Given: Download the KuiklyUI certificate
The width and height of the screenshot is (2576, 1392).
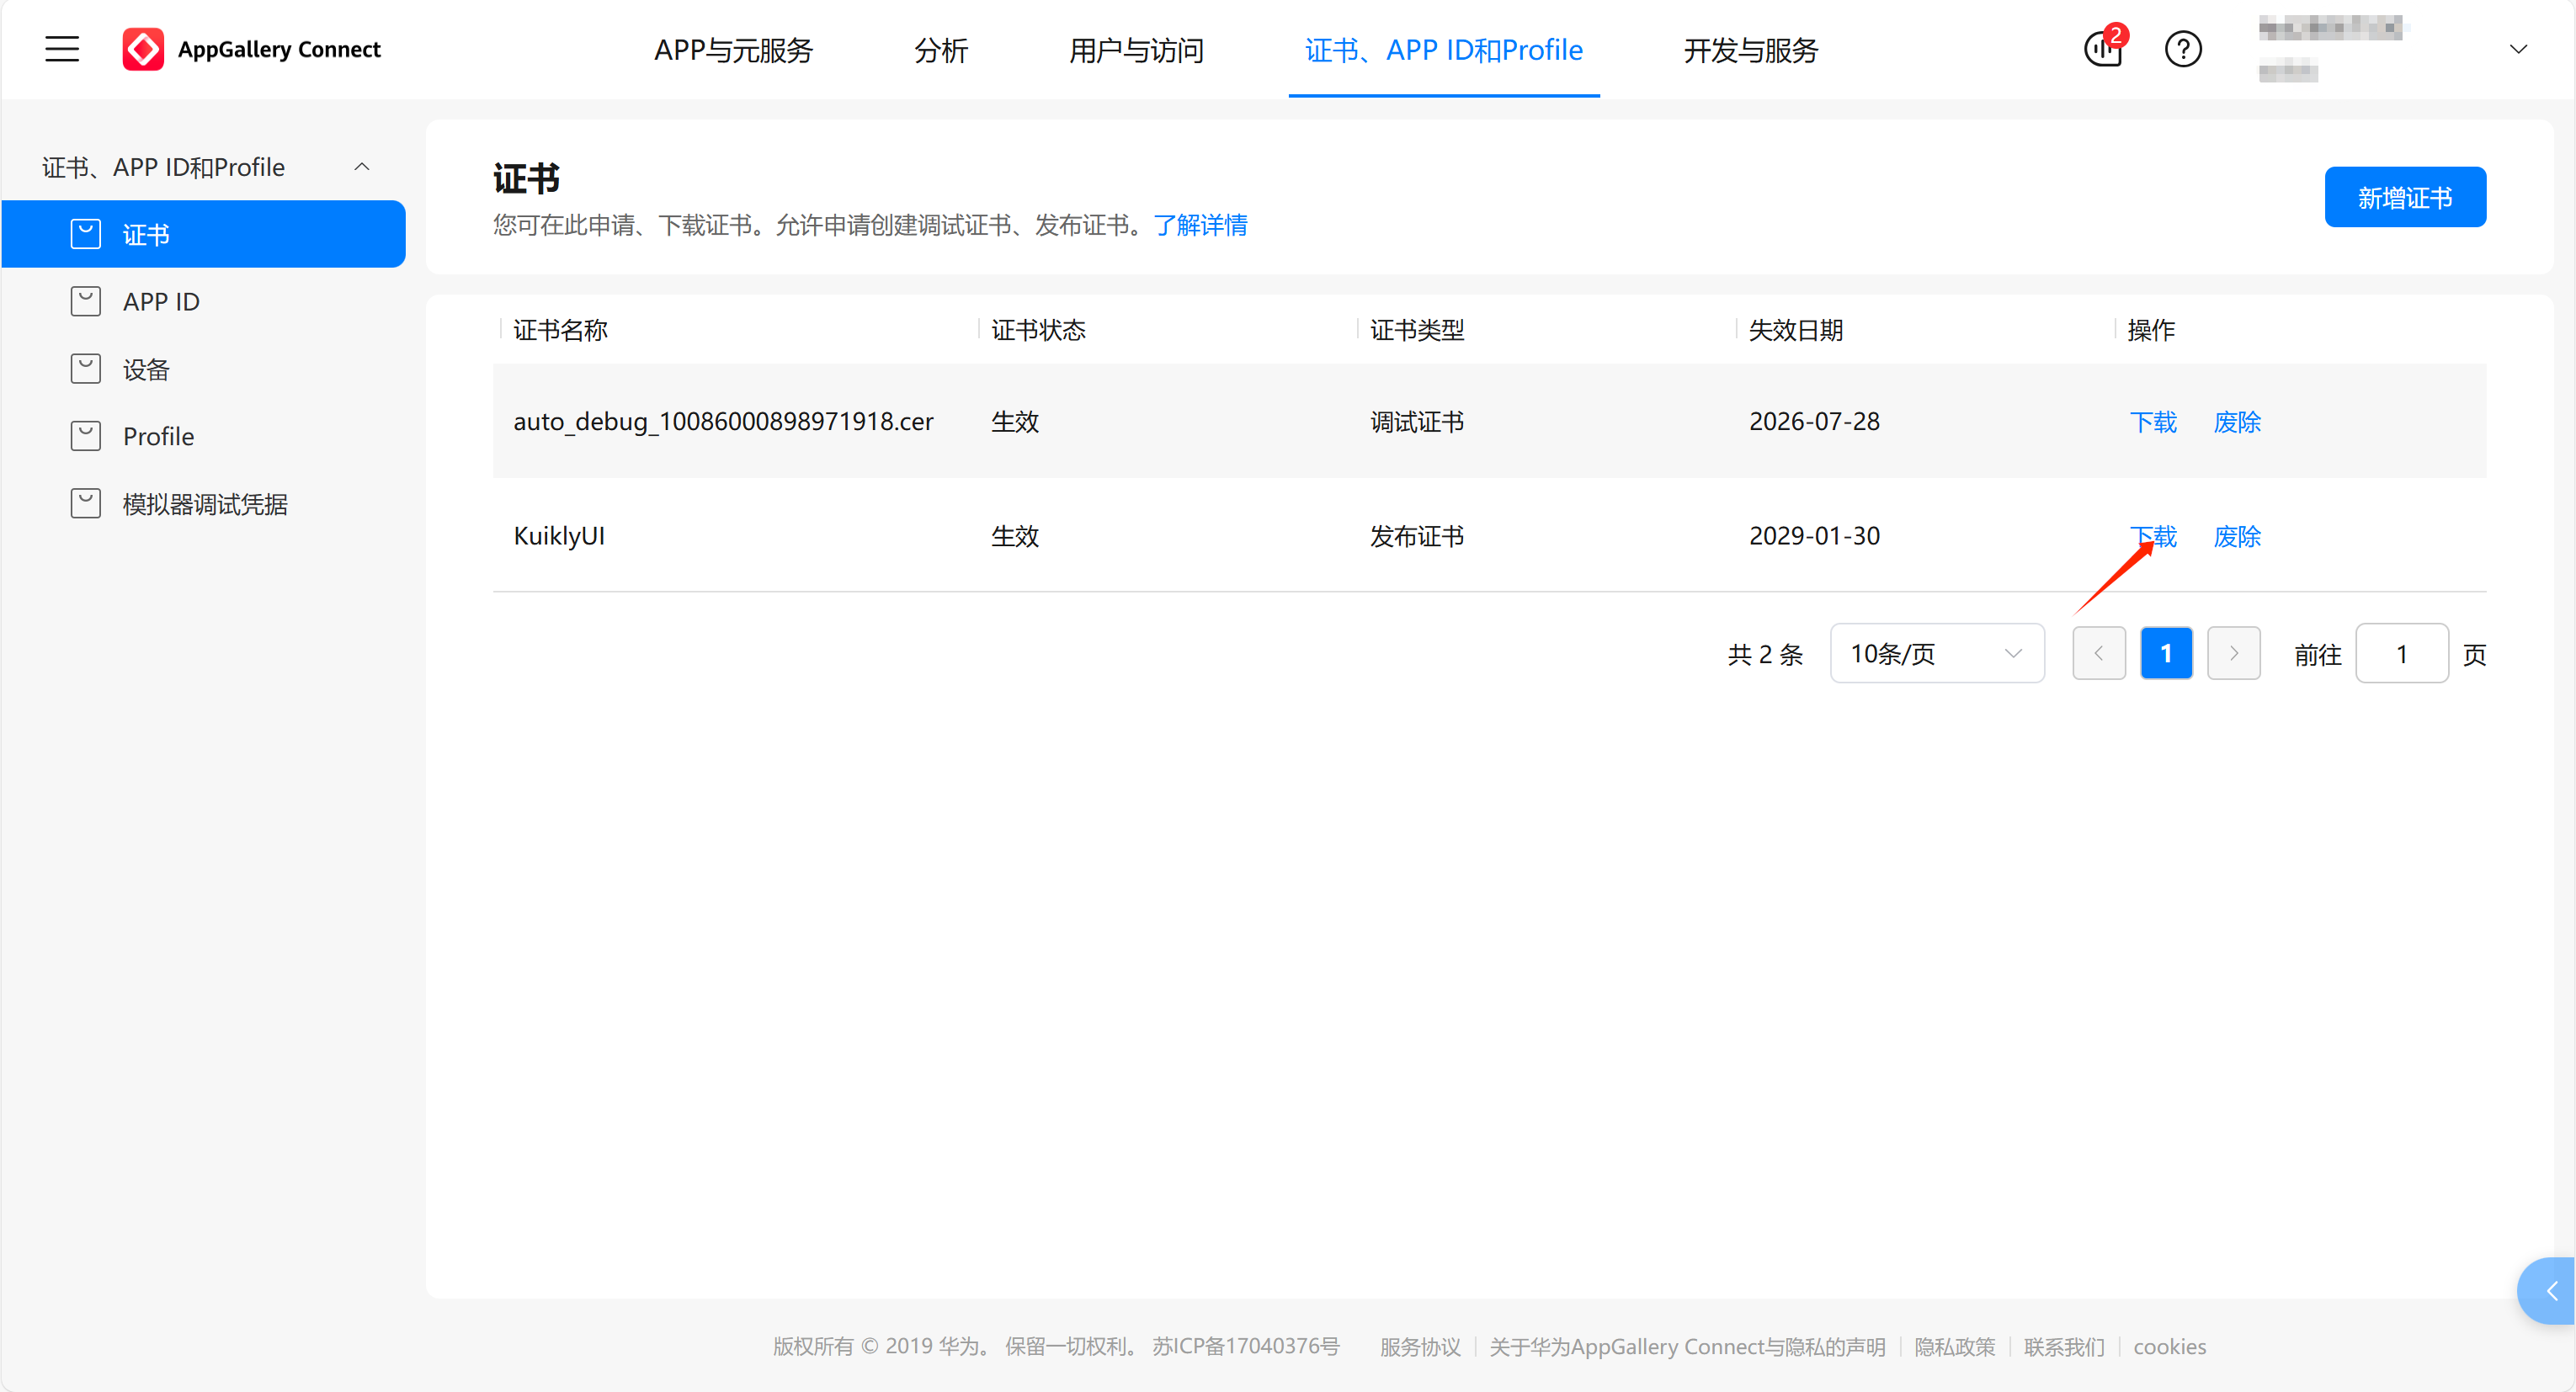Looking at the screenshot, I should tap(2153, 536).
